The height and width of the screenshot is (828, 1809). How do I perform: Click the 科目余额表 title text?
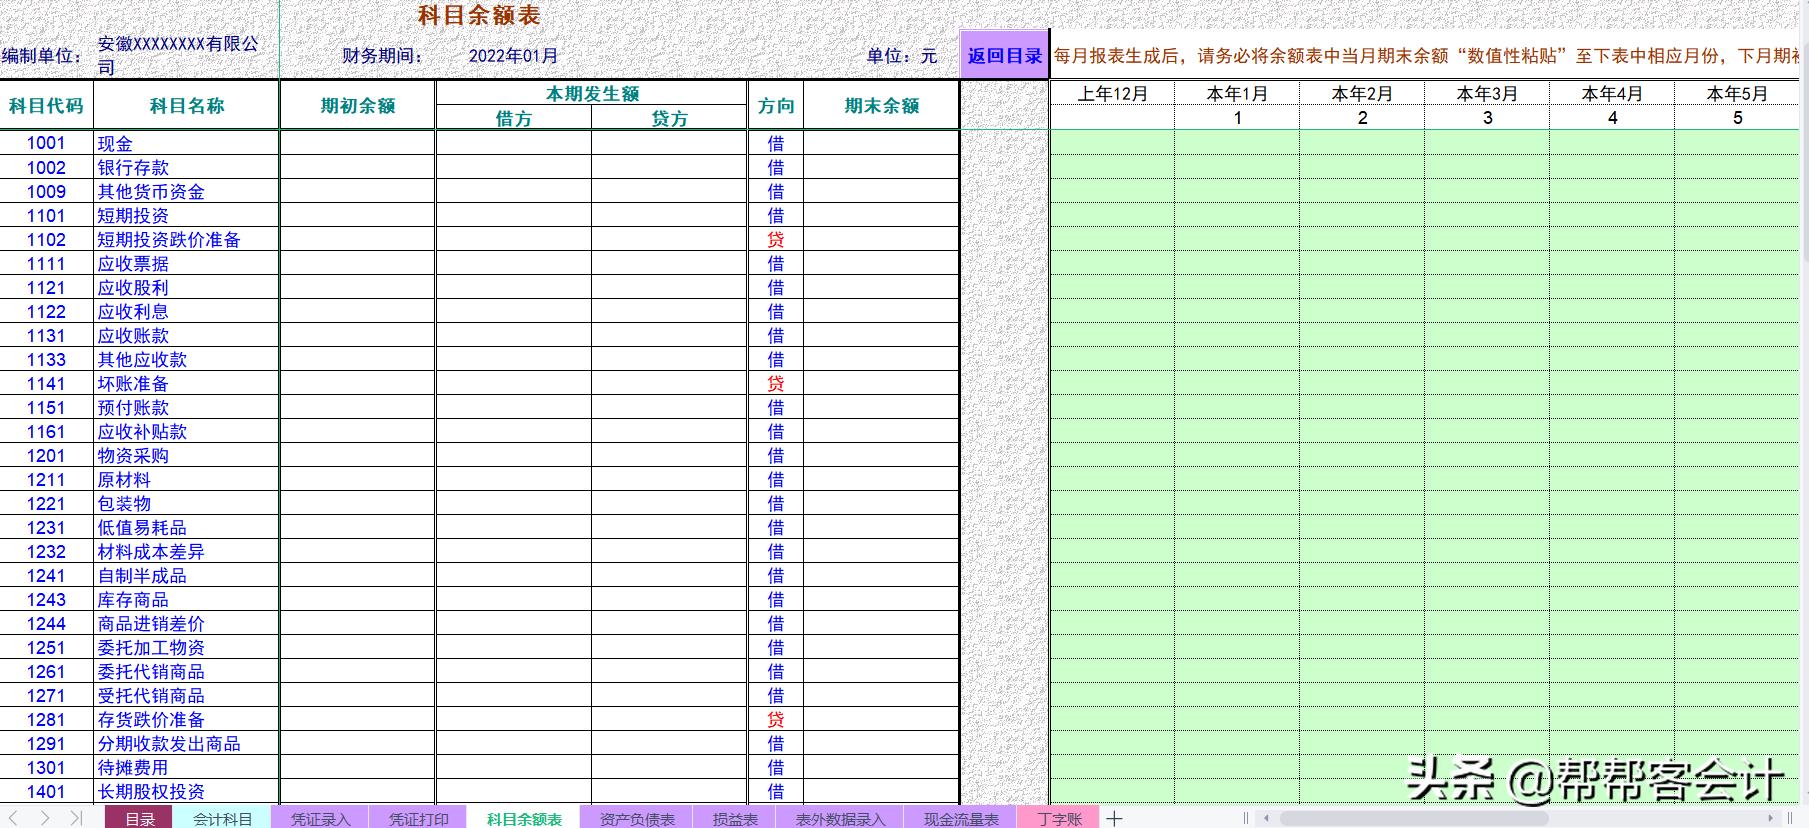[x=479, y=15]
